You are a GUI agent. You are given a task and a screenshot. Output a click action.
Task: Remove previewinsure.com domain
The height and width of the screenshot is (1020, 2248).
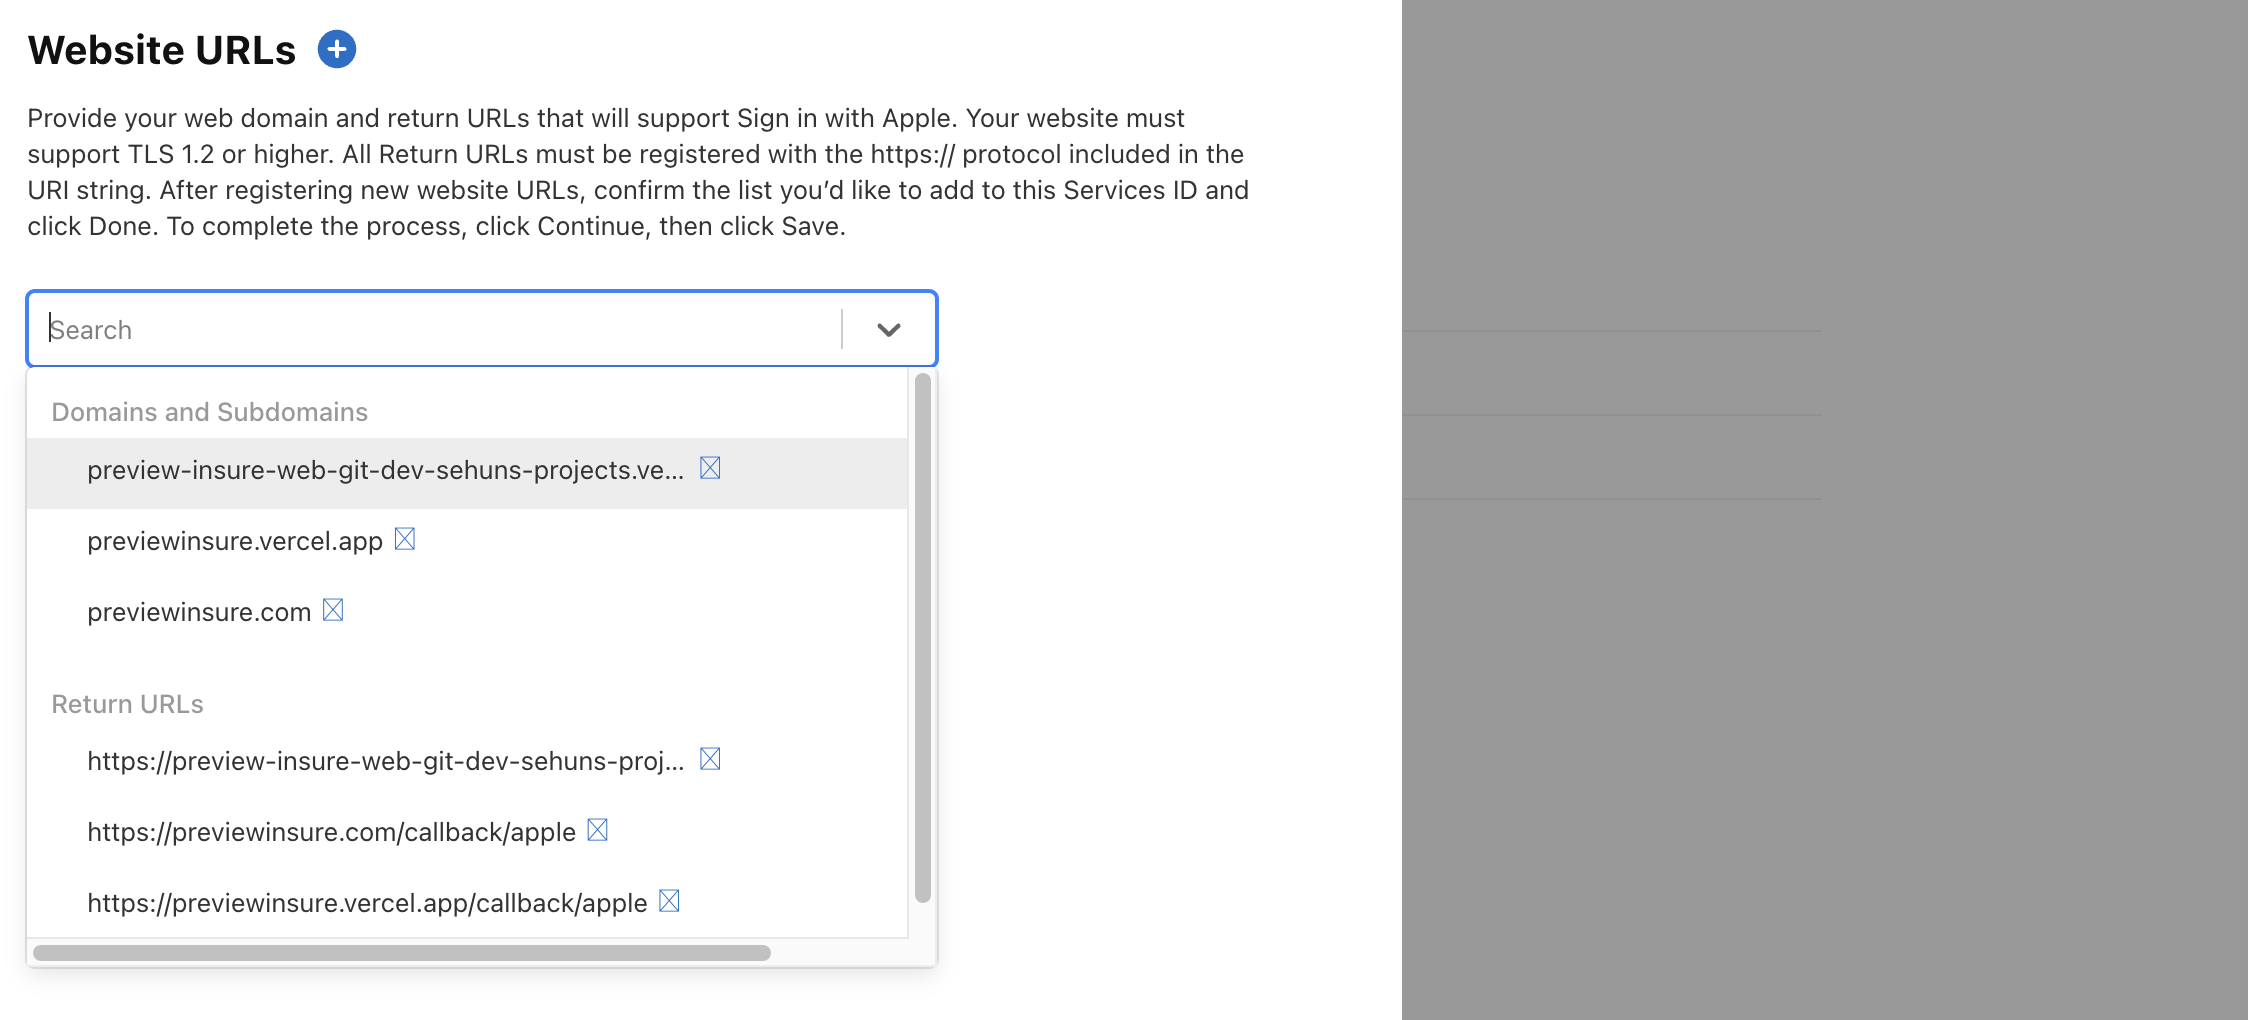333,610
